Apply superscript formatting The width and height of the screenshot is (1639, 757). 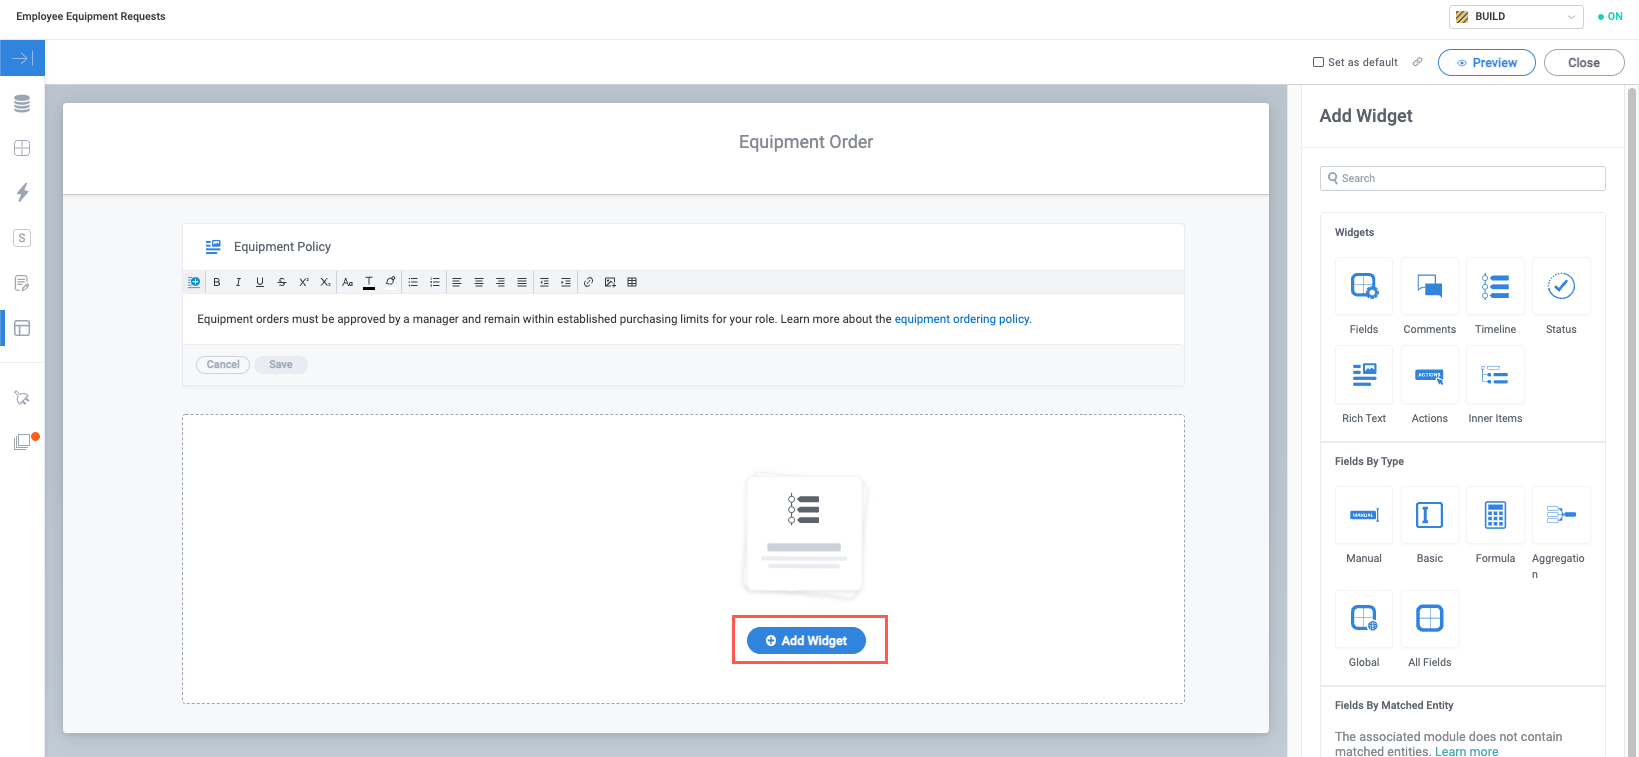pyautogui.click(x=304, y=282)
